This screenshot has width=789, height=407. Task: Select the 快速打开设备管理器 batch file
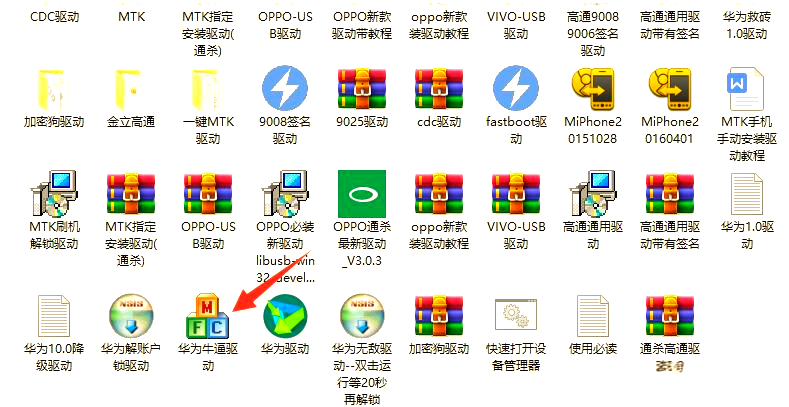pyautogui.click(x=516, y=314)
